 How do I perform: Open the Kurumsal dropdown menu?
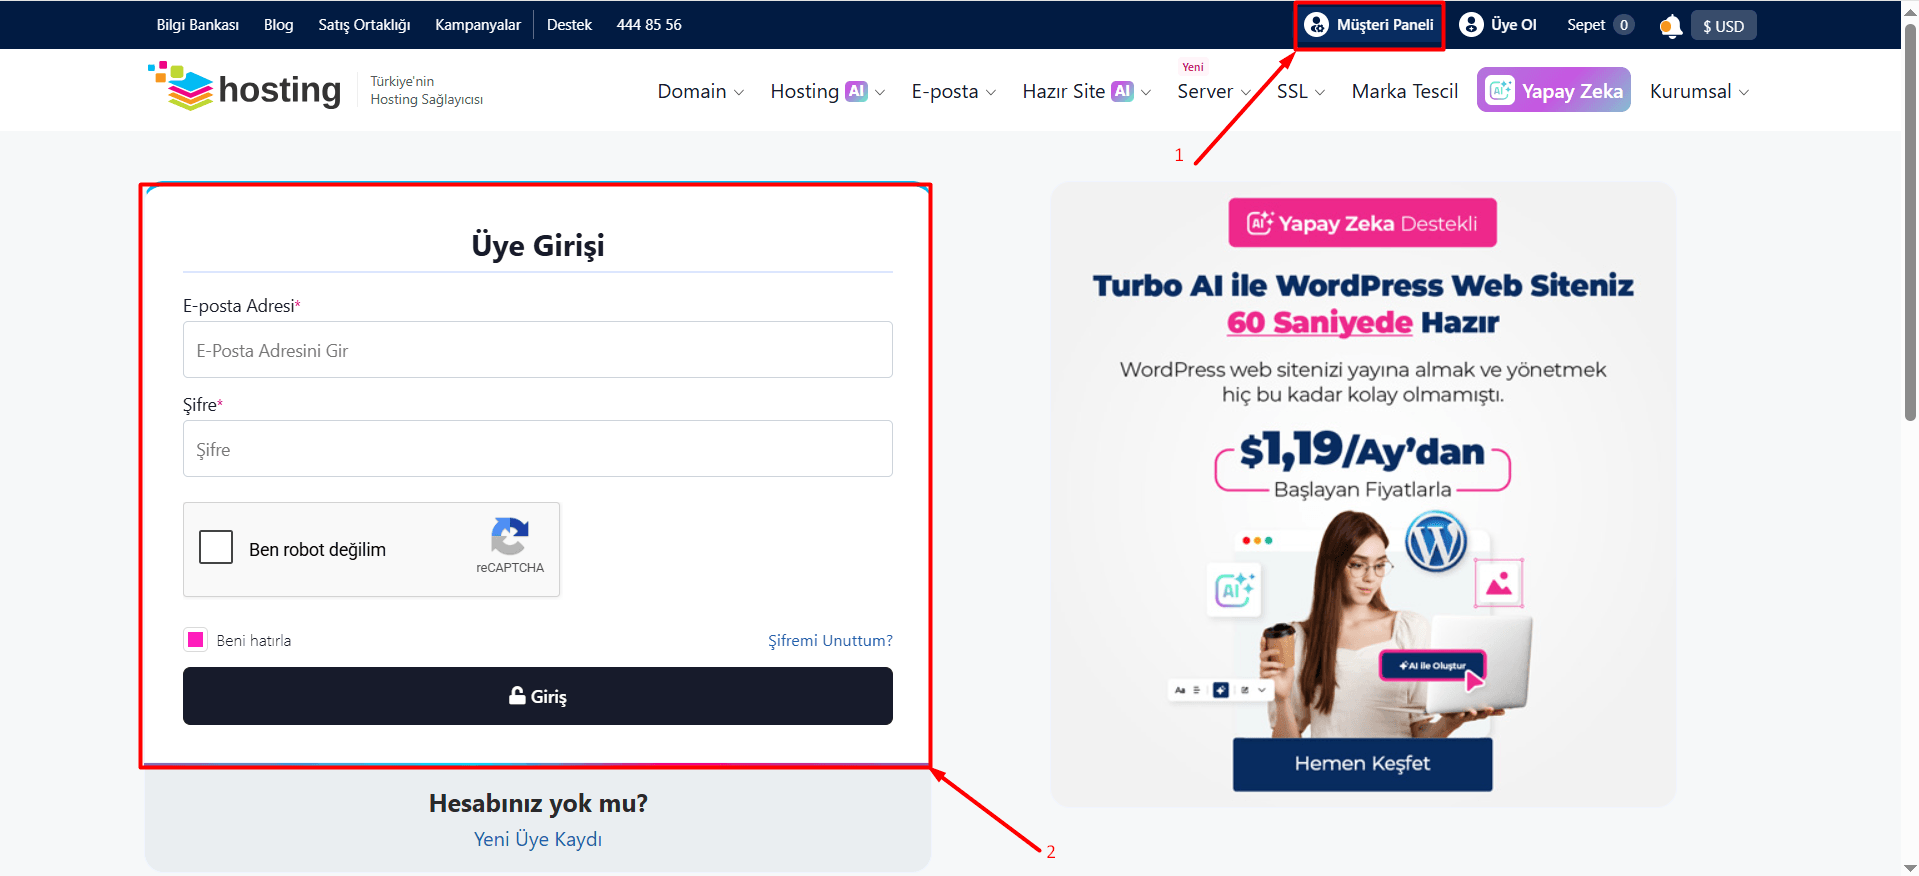[x=1699, y=91]
